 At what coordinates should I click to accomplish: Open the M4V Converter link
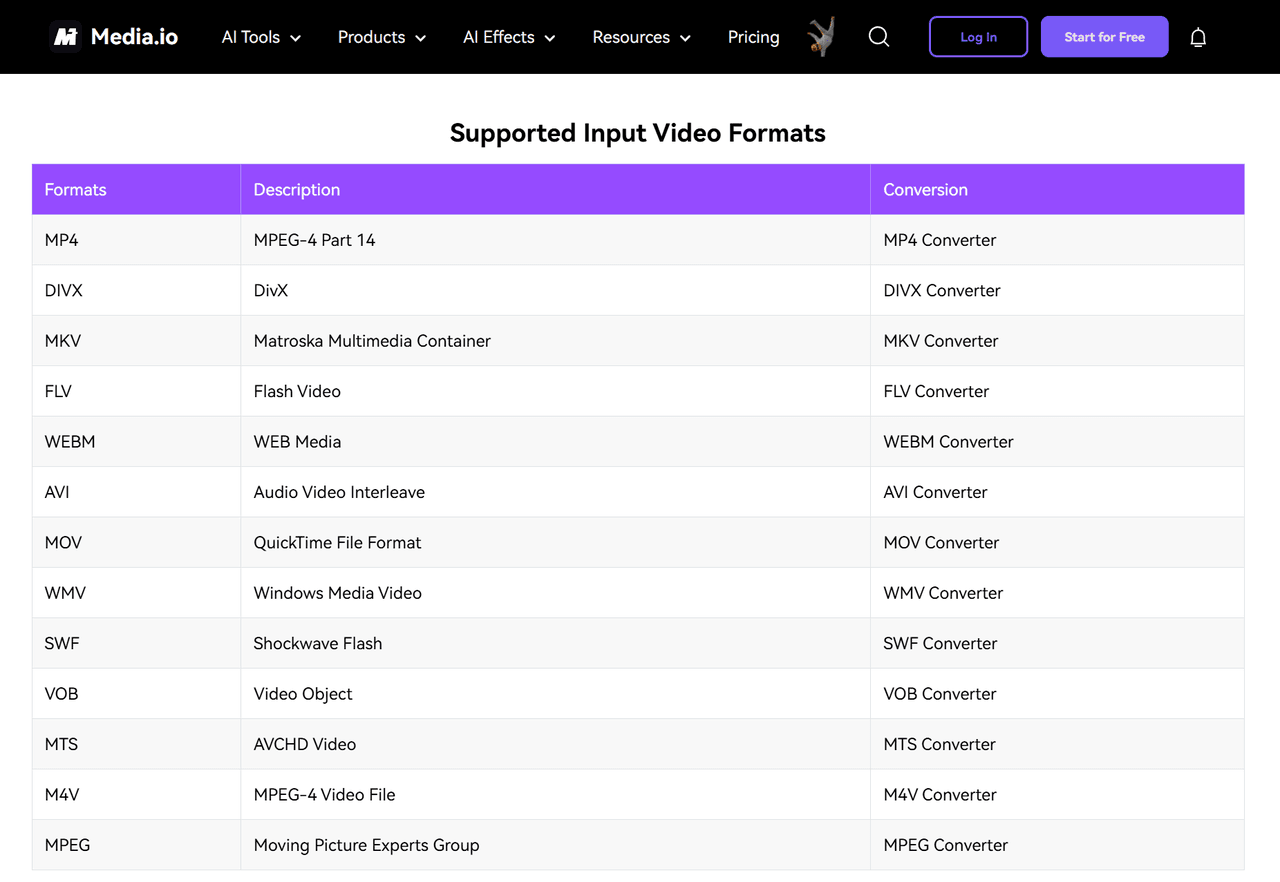940,795
